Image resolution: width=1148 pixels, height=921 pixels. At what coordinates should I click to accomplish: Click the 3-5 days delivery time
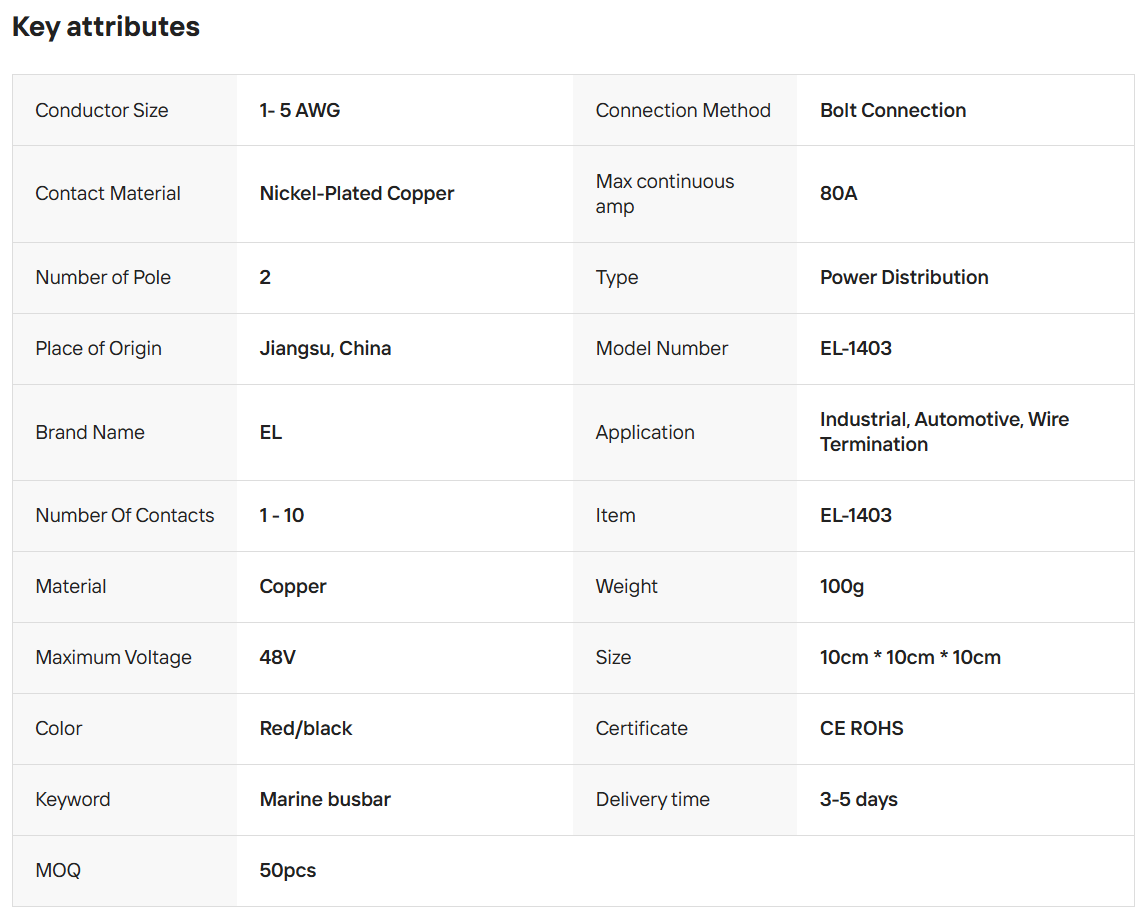[859, 799]
